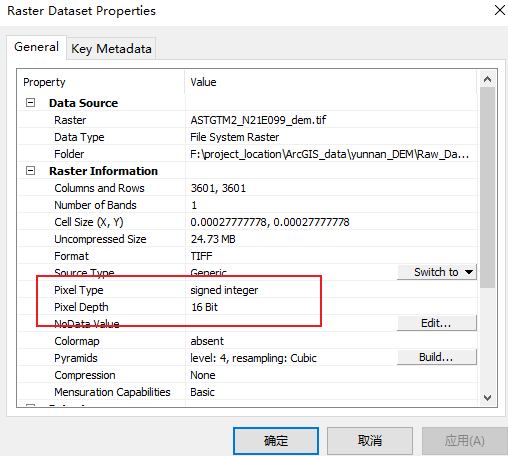Confirm with the 确定 button
Image resolution: width=508 pixels, height=456 pixels.
point(276,441)
